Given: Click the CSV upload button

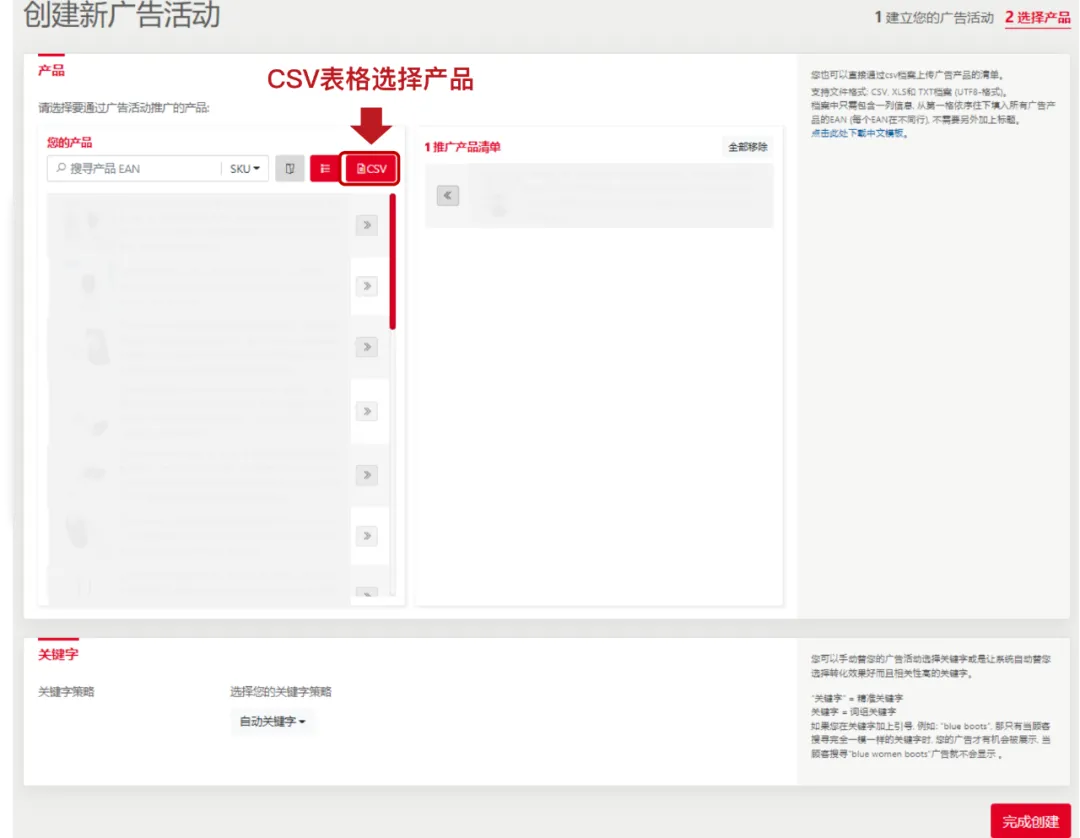Looking at the screenshot, I should click(372, 169).
